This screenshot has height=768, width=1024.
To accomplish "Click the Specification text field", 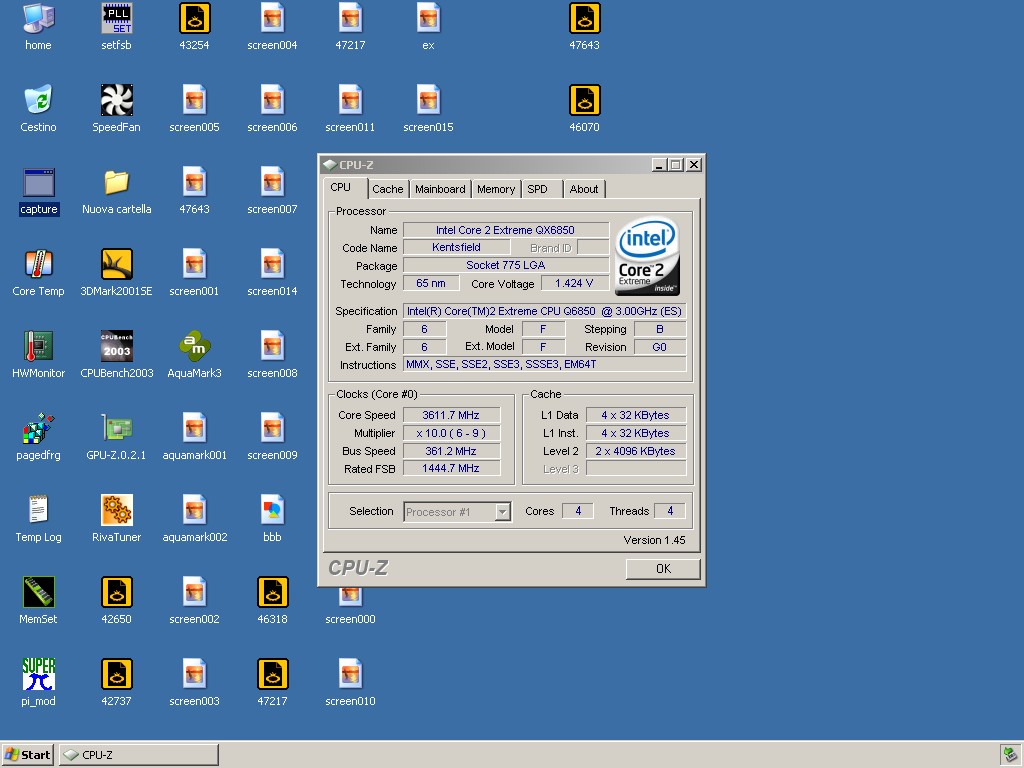I will [x=545, y=311].
